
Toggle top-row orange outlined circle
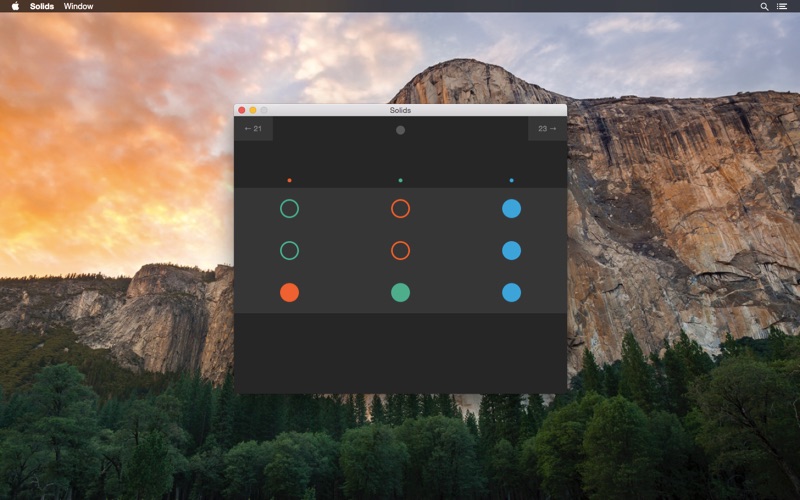[x=401, y=209]
